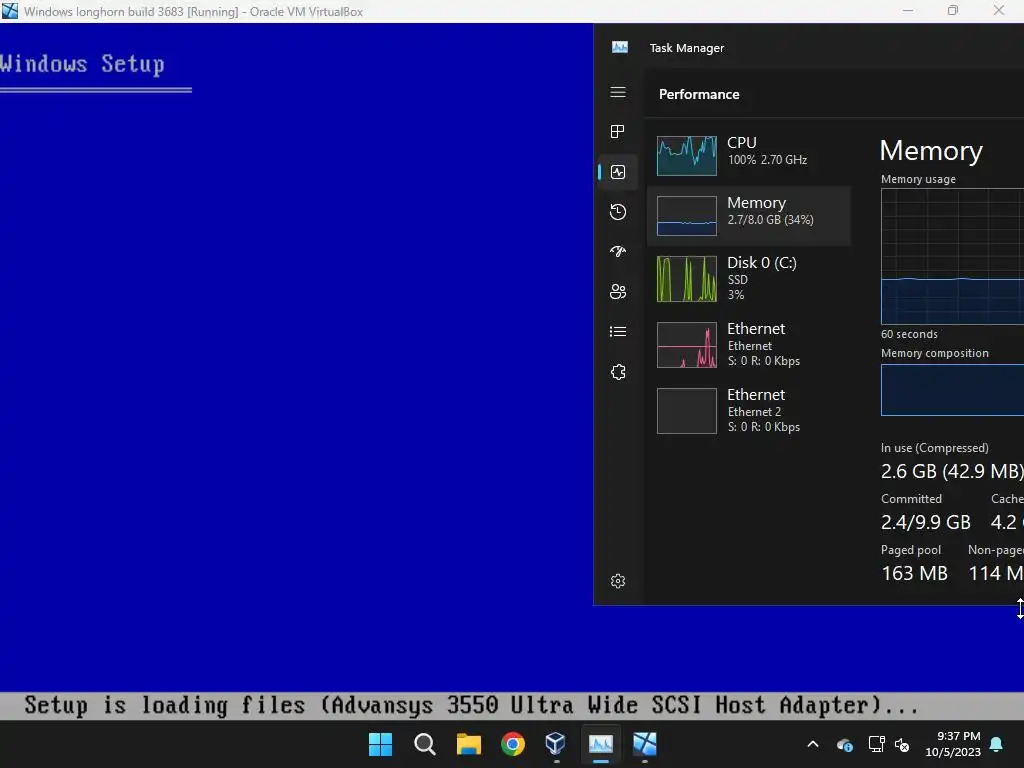1024x768 pixels.
Task: Click '163 MB' paged pool value
Action: [914, 573]
